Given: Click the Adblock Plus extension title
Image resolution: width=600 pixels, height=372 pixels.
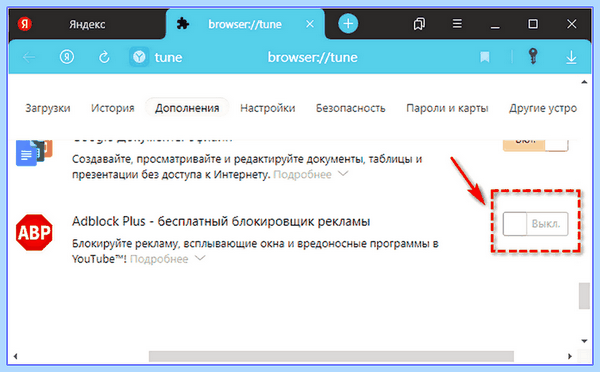Looking at the screenshot, I should (221, 221).
